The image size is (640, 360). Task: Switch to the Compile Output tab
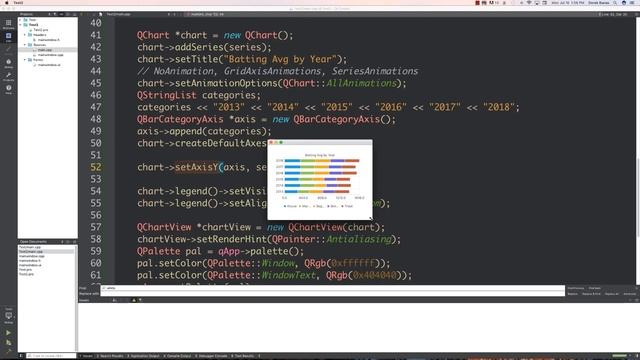178,356
